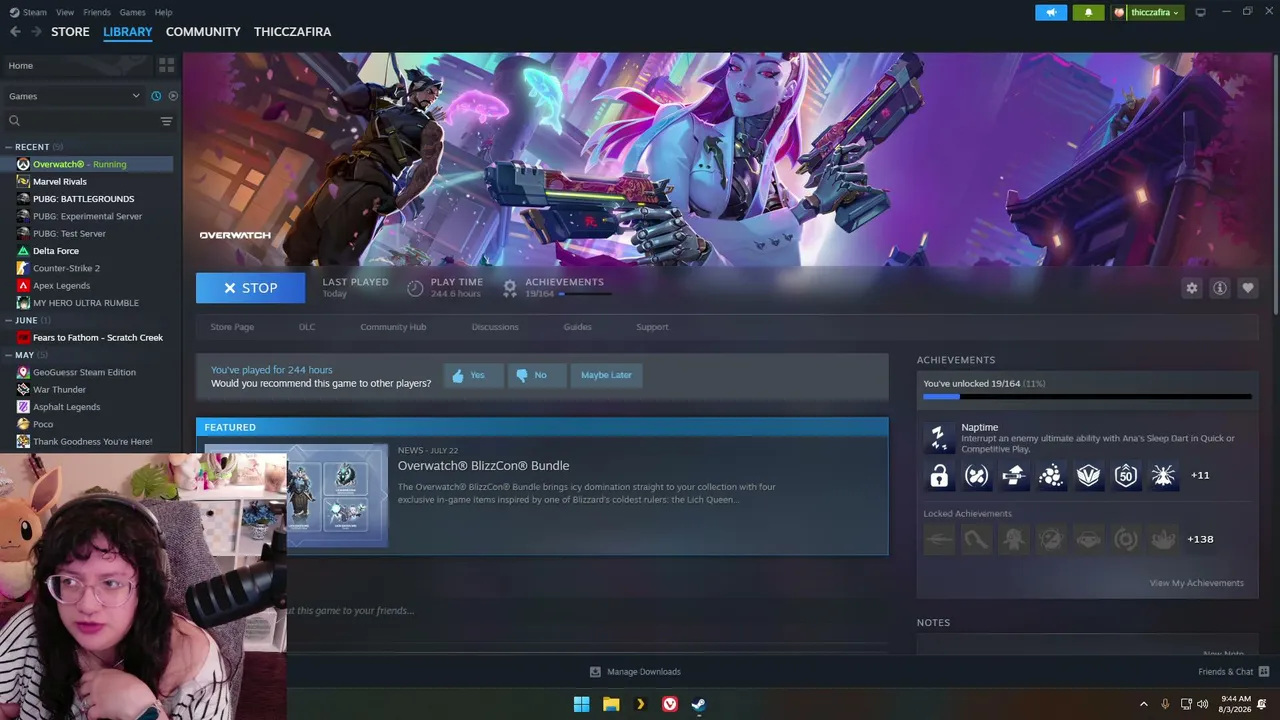Click the Apex Legends red icon
Screen dimensions: 1280x720
pyautogui.click(x=23, y=286)
